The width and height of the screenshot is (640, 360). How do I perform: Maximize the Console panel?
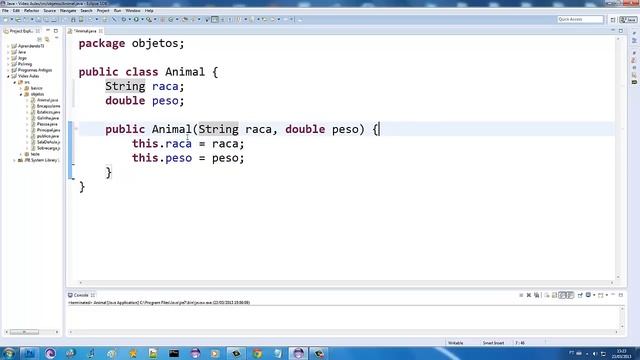pos(621,295)
